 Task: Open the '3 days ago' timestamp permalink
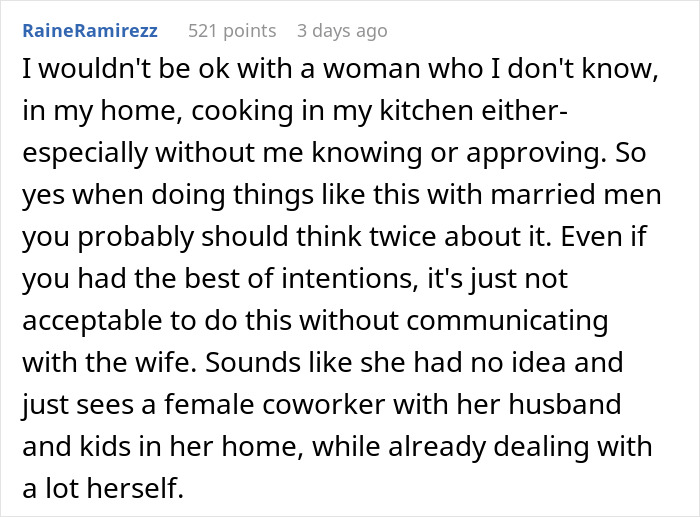tap(341, 31)
